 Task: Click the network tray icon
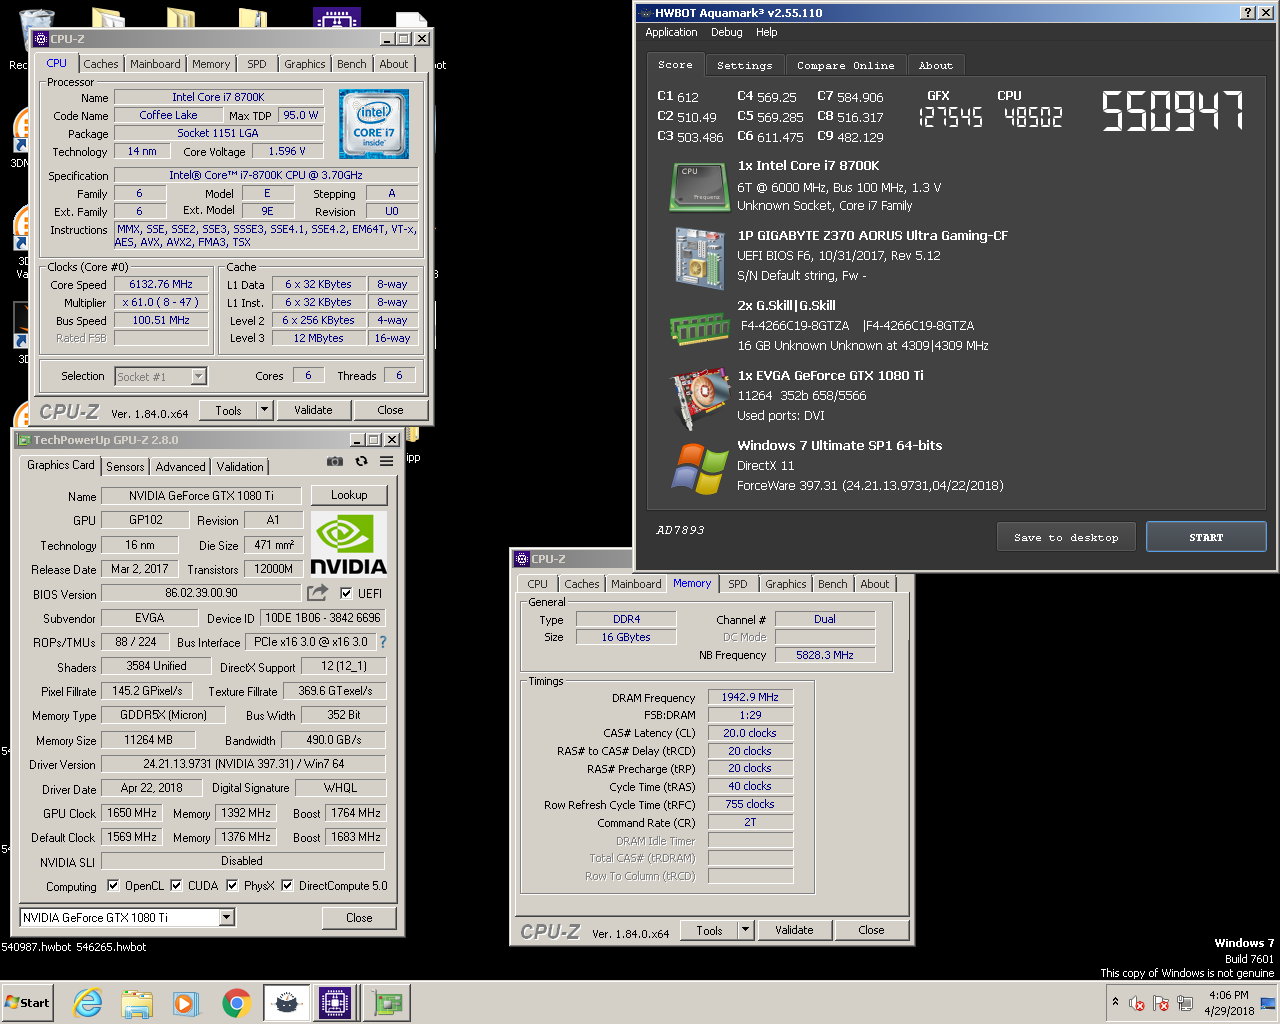(1185, 1003)
